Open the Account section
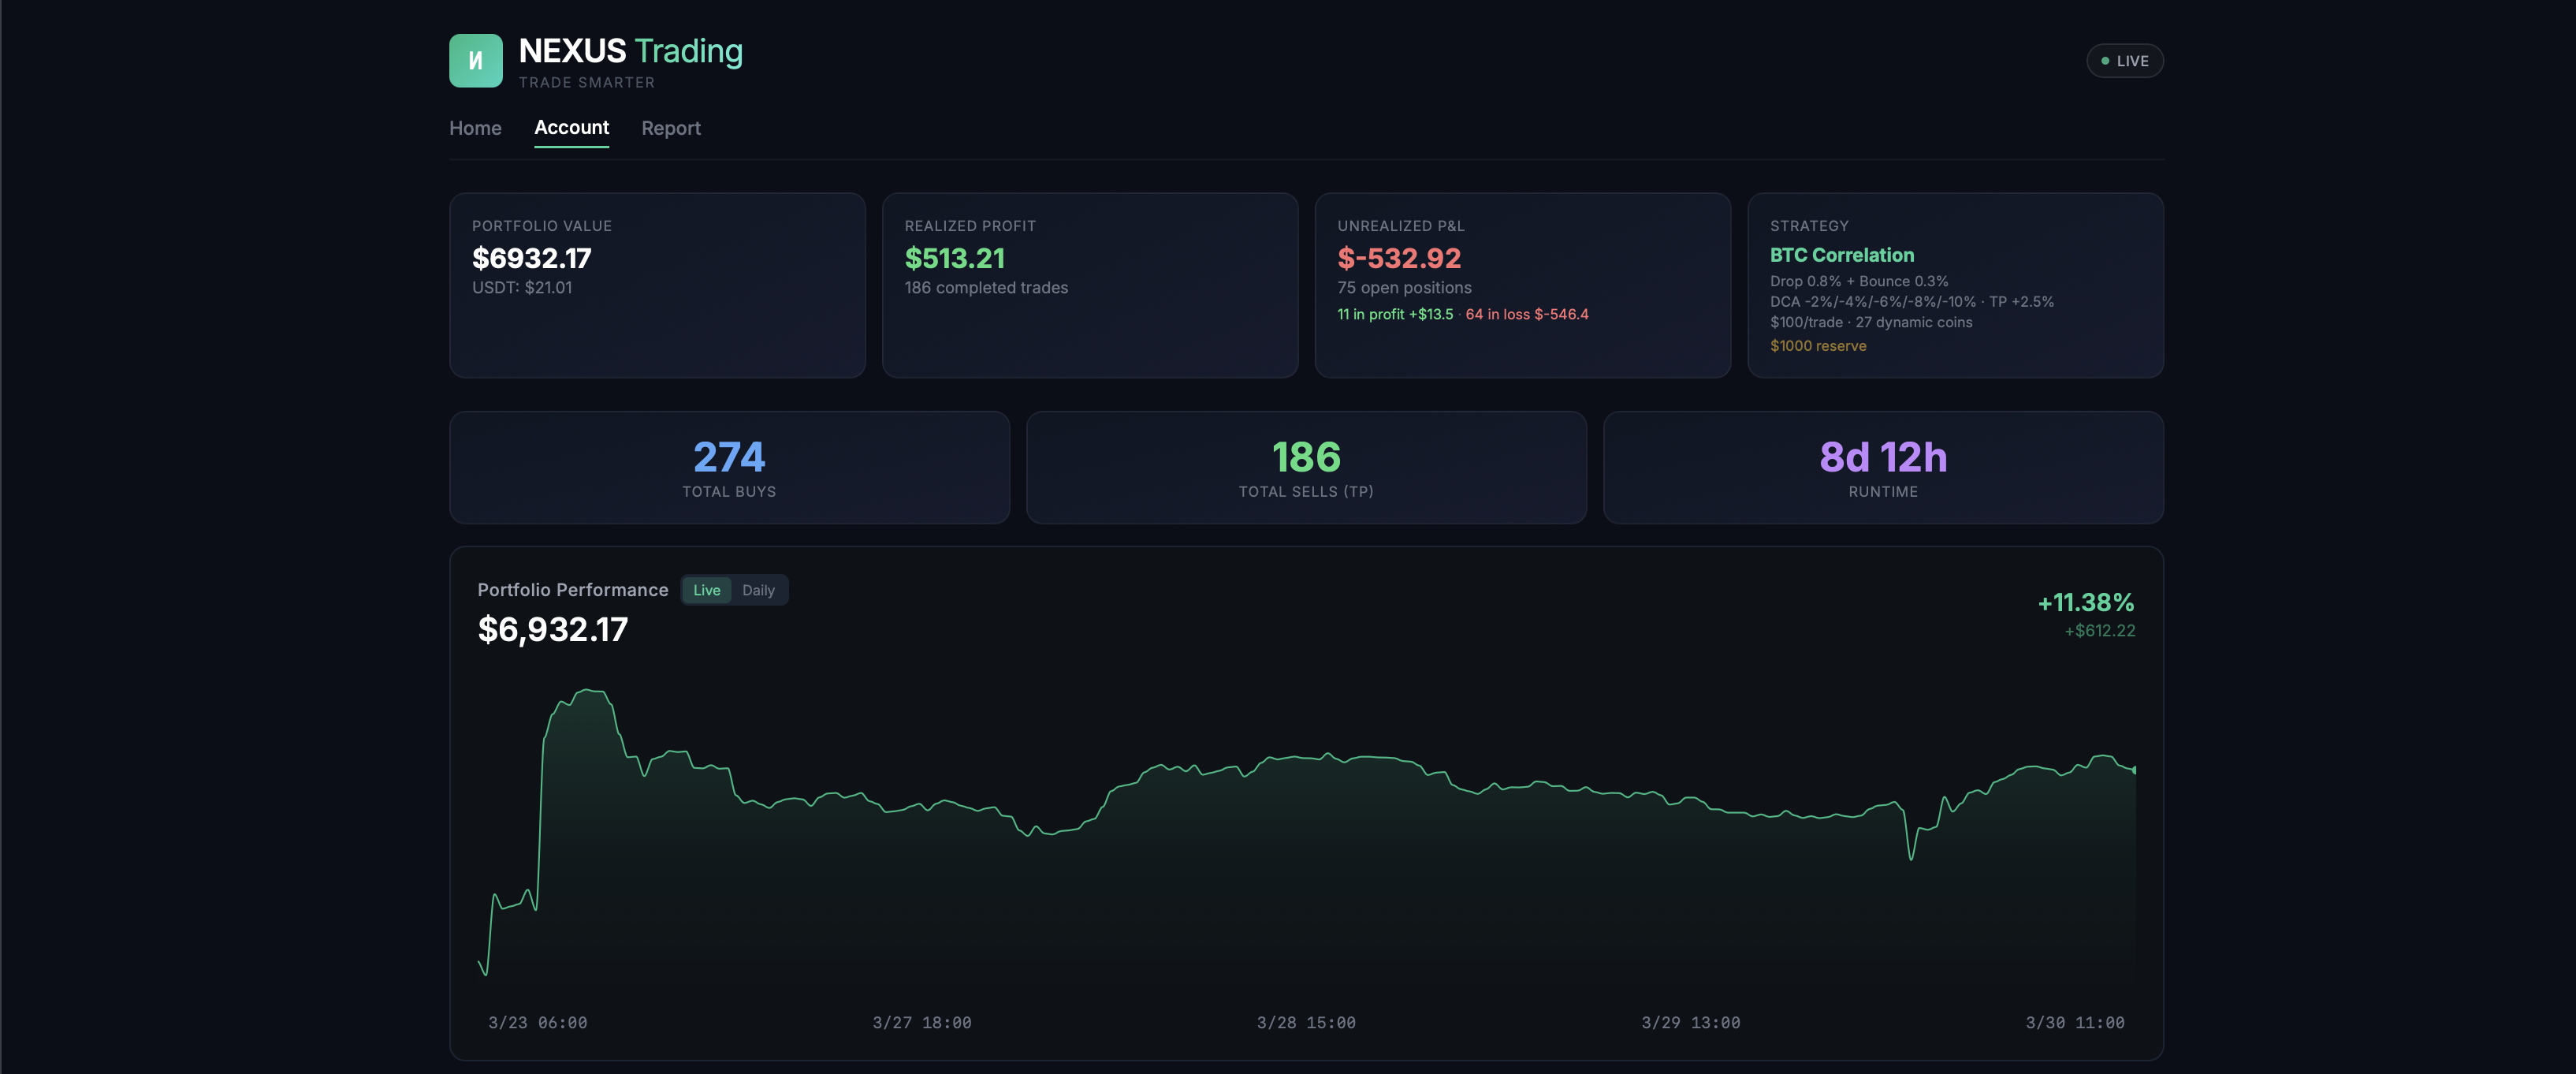The image size is (2576, 1074). coord(571,128)
